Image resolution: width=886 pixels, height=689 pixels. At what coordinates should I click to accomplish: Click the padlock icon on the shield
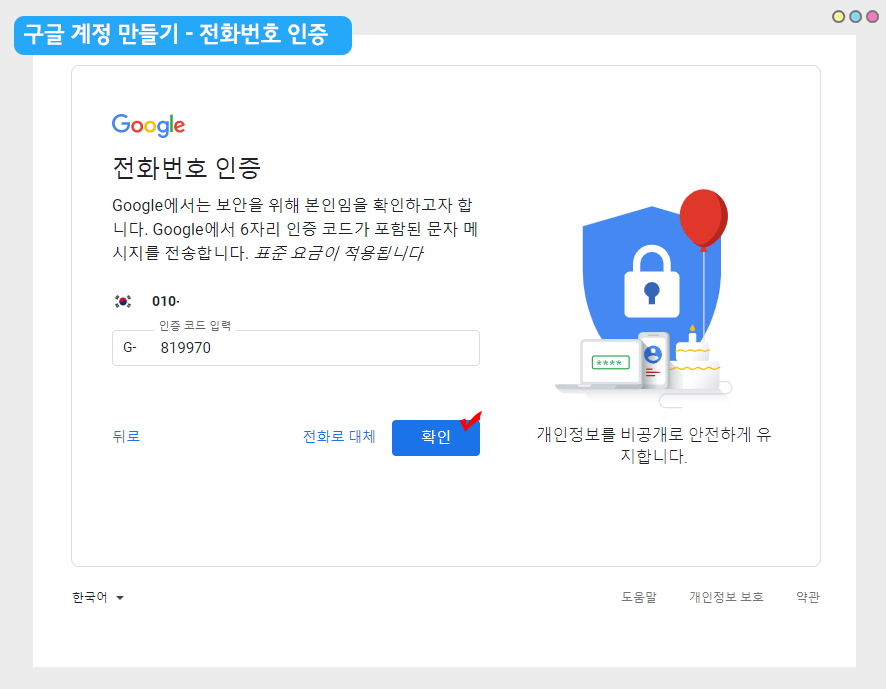tap(651, 279)
